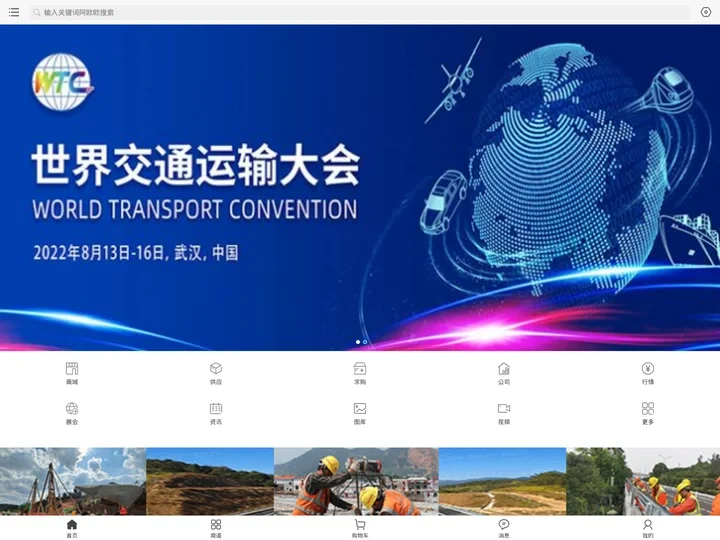The height and width of the screenshot is (540, 720).
Task: Open the grassy field with path photo
Action: pyautogui.click(x=502, y=481)
